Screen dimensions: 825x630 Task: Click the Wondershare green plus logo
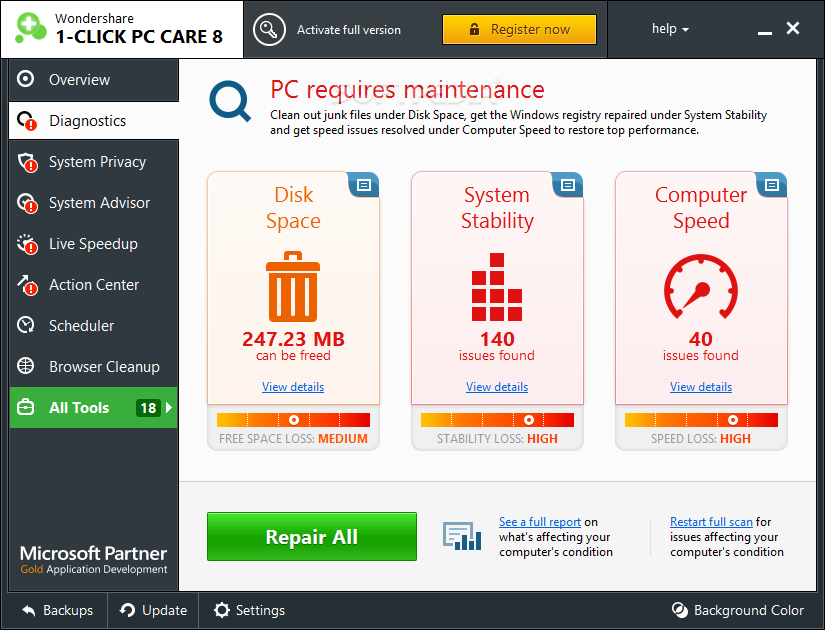[31, 27]
